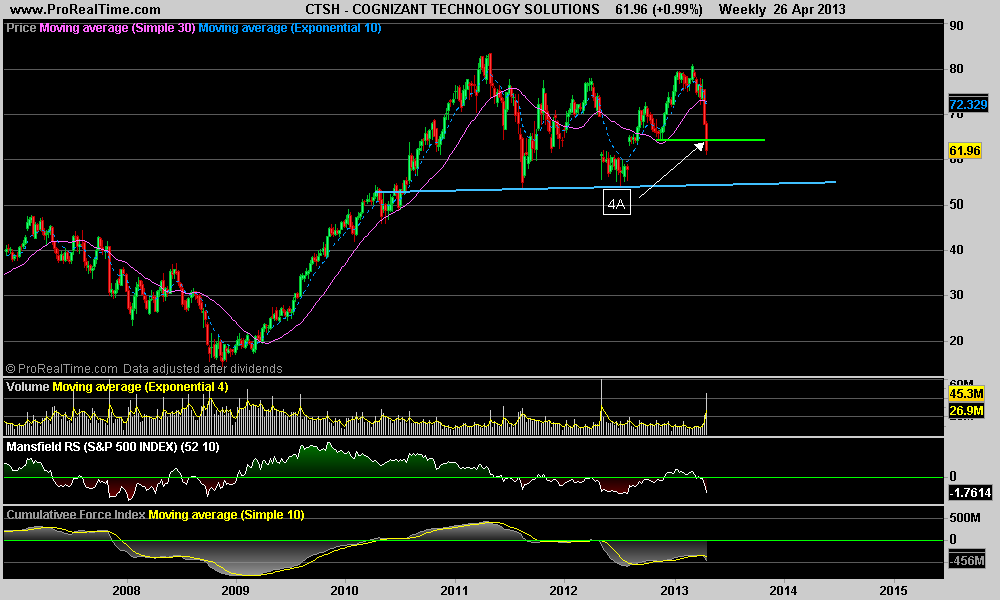Click the 2015 year label on time axis
This screenshot has width=1000, height=600.
pyautogui.click(x=893, y=590)
